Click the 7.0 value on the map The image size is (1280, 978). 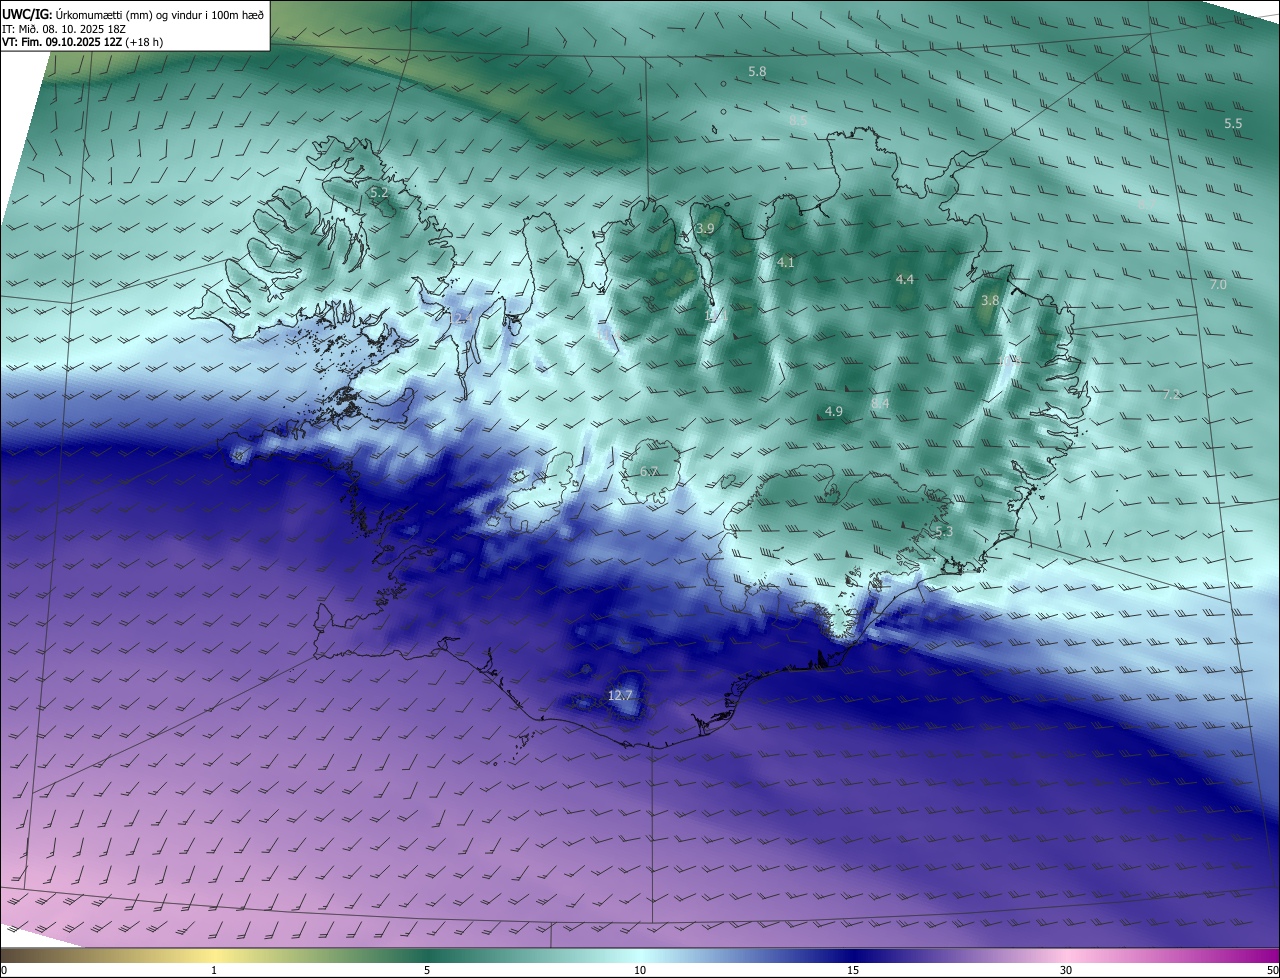(x=1218, y=285)
